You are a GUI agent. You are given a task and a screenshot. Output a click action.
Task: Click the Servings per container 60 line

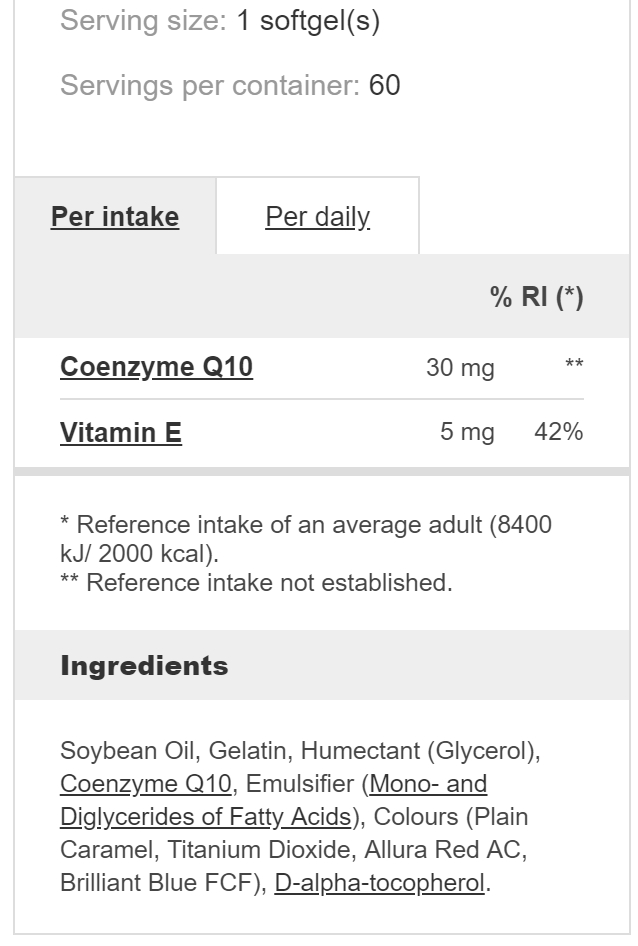(x=230, y=85)
